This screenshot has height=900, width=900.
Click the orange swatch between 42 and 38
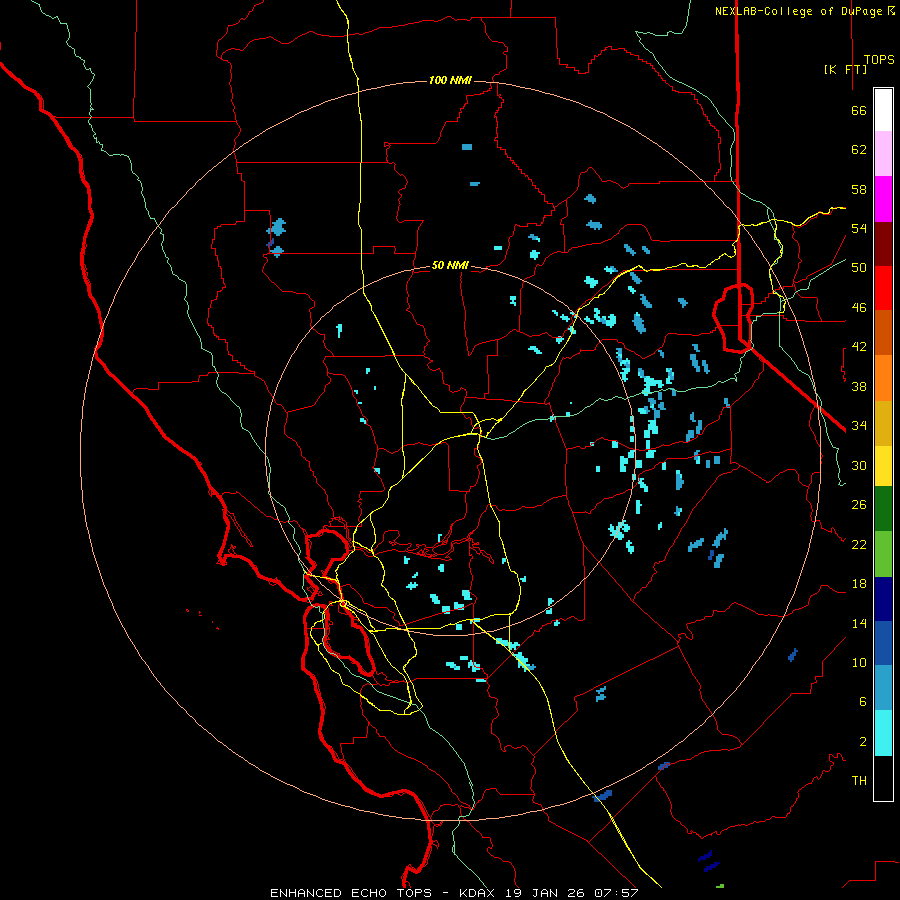coord(883,378)
